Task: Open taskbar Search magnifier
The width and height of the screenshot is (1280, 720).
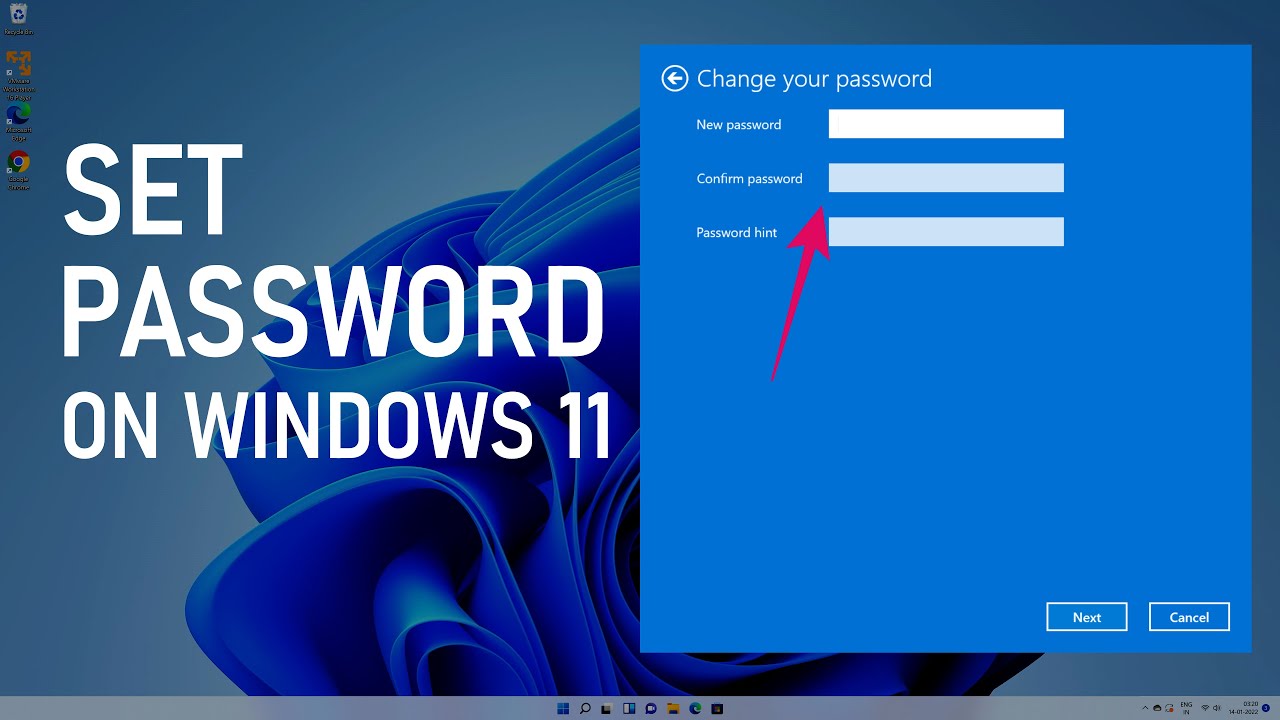Action: point(585,709)
